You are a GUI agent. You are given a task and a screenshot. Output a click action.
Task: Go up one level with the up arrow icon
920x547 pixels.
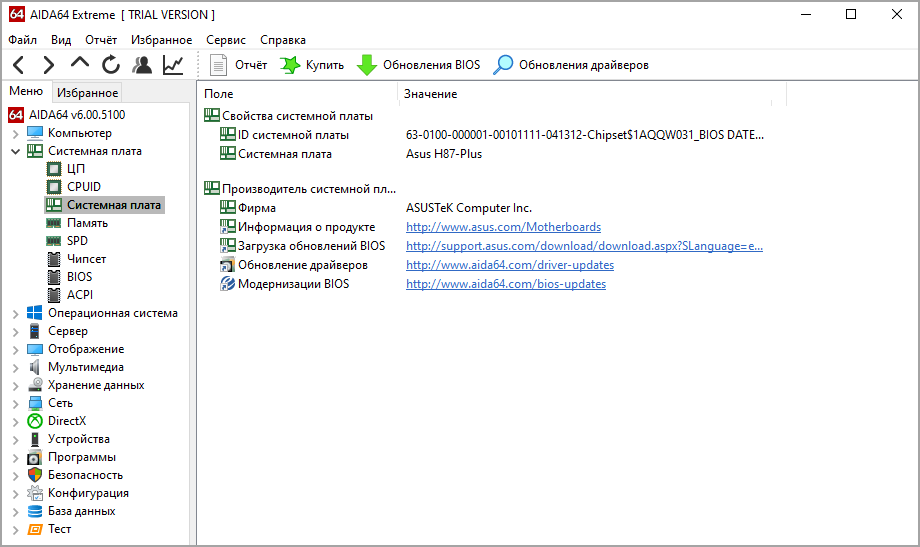(x=80, y=63)
